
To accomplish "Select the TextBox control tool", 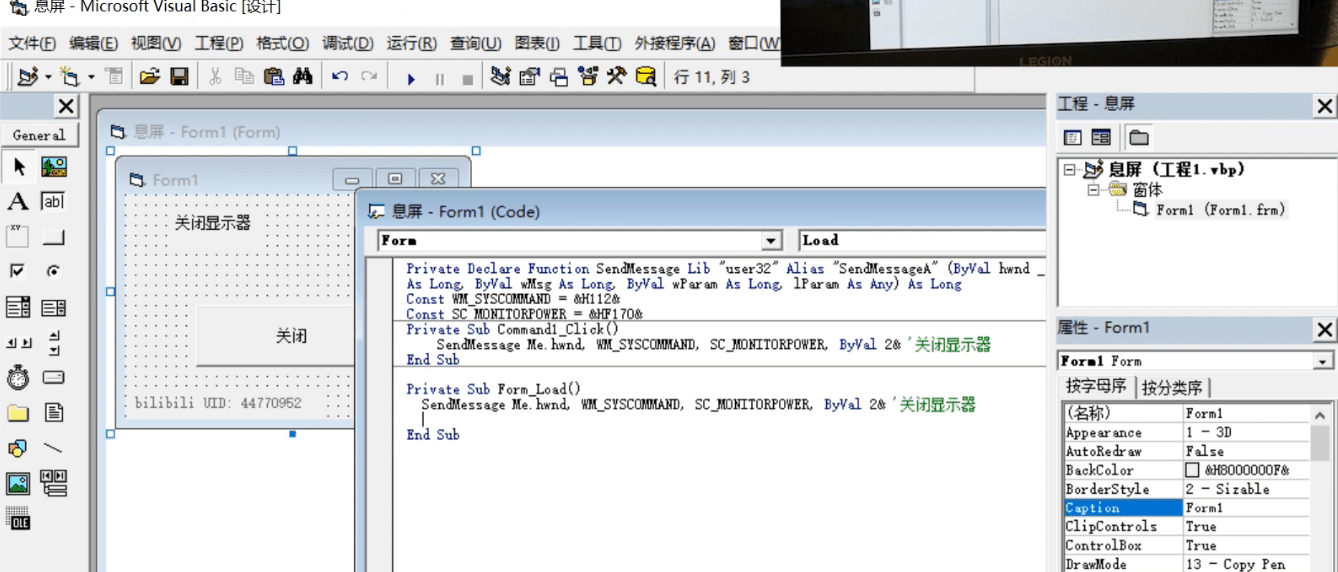I will [x=53, y=202].
